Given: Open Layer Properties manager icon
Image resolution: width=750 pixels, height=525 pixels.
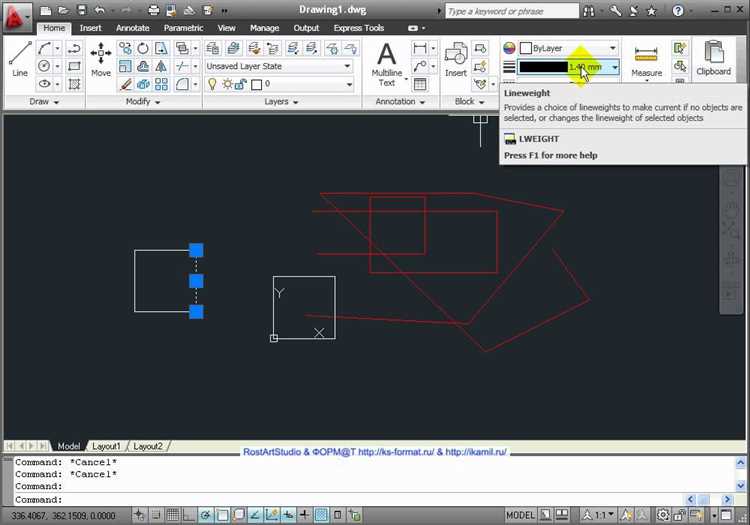Looking at the screenshot, I should click(x=213, y=48).
